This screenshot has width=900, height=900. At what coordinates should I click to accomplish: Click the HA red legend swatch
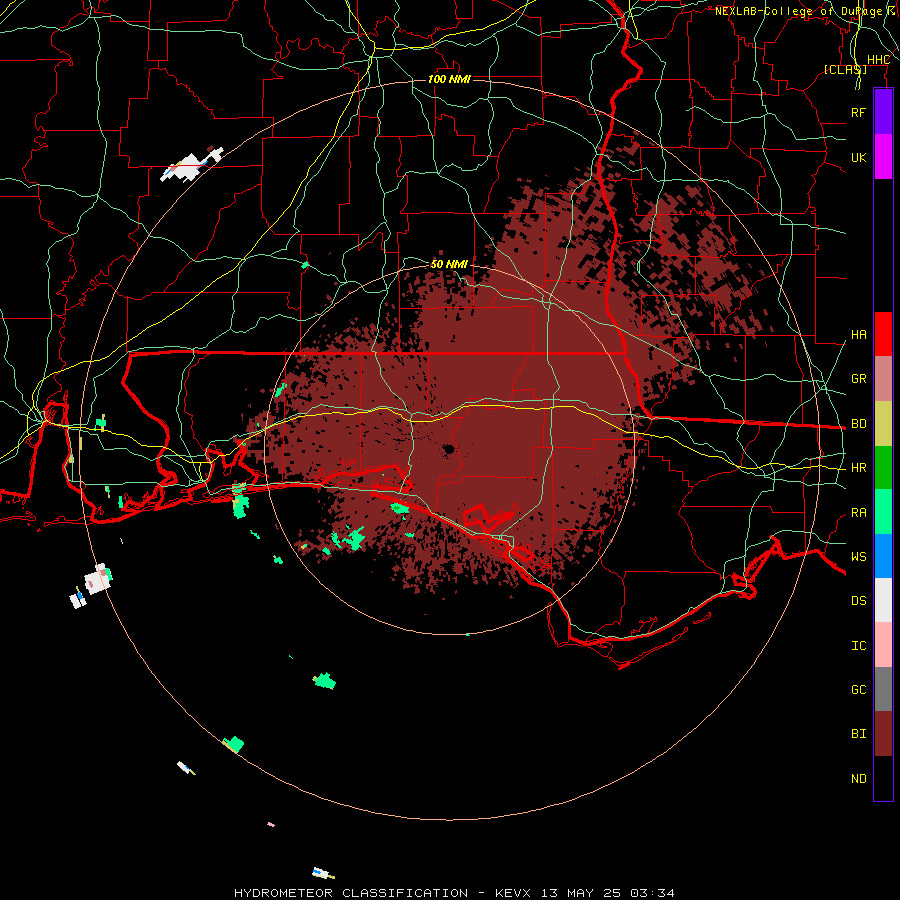883,334
